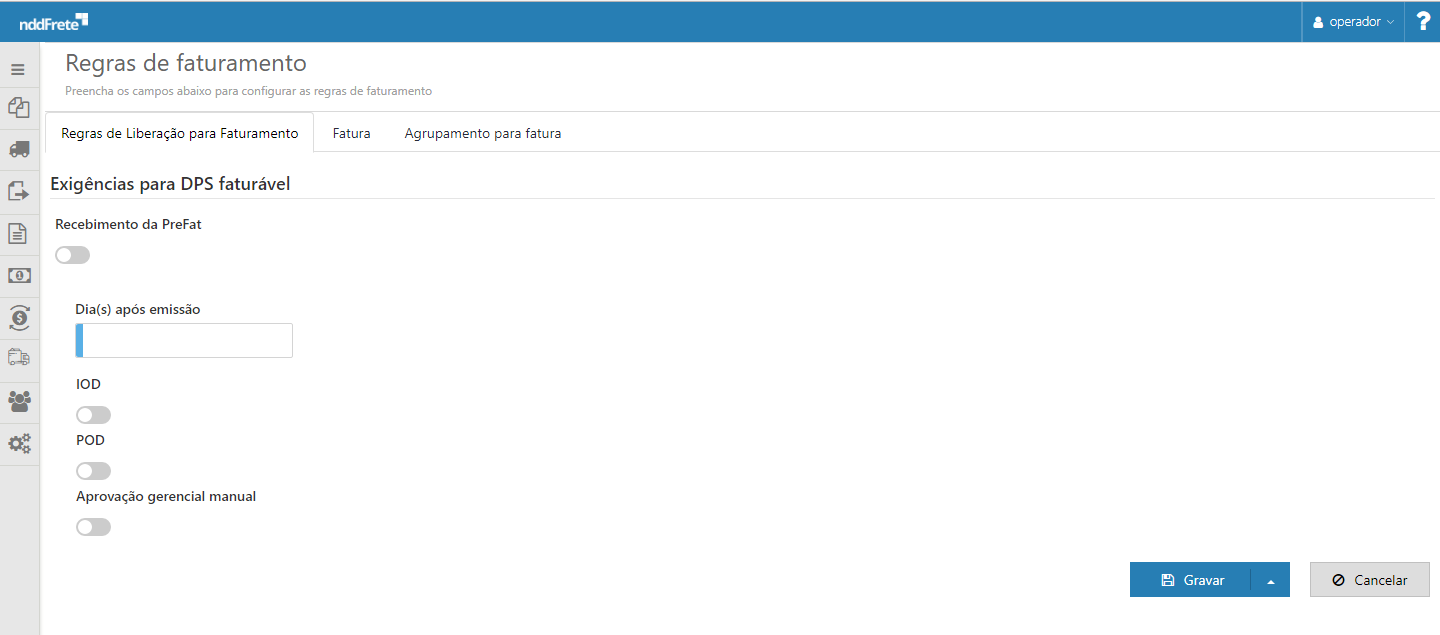Toggle Aprovação gerencial manual switch
Screen dimensions: 1440x635
[93, 527]
